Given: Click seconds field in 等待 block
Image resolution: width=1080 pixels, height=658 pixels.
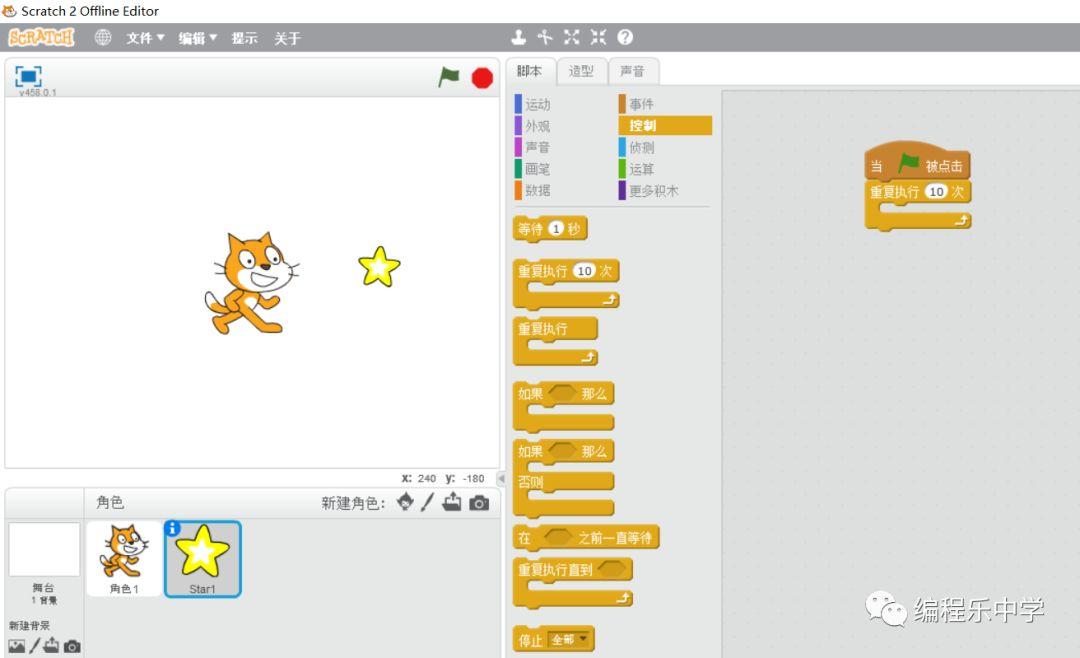Looking at the screenshot, I should (x=557, y=229).
